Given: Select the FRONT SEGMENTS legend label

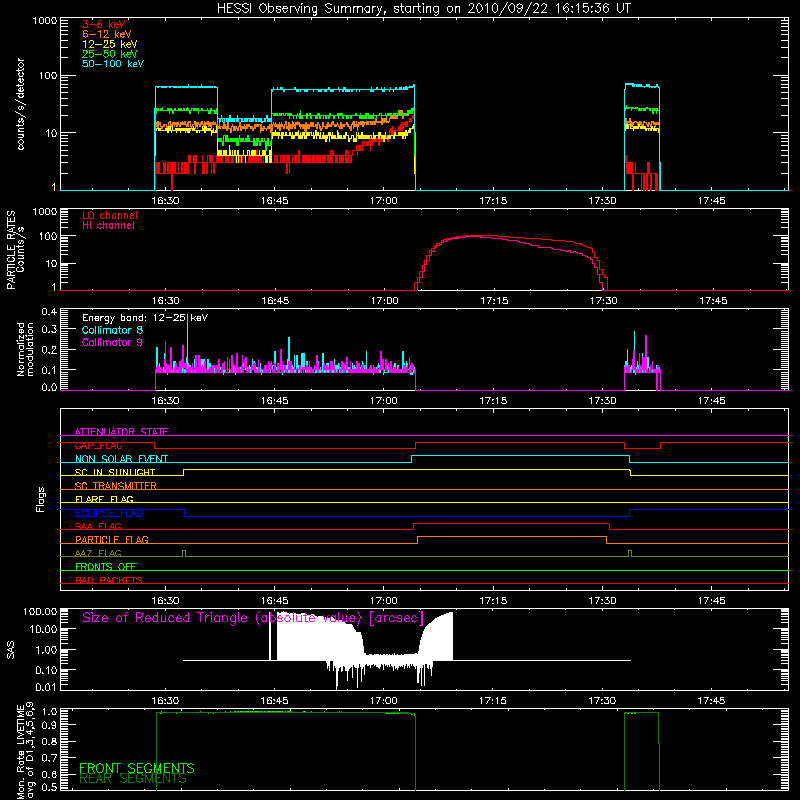Looking at the screenshot, I should click(x=137, y=768).
